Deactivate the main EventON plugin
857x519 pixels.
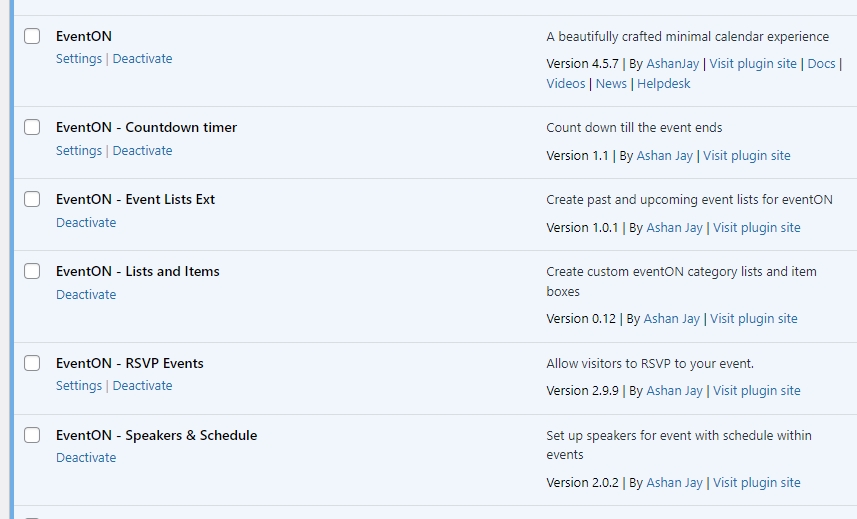142,58
